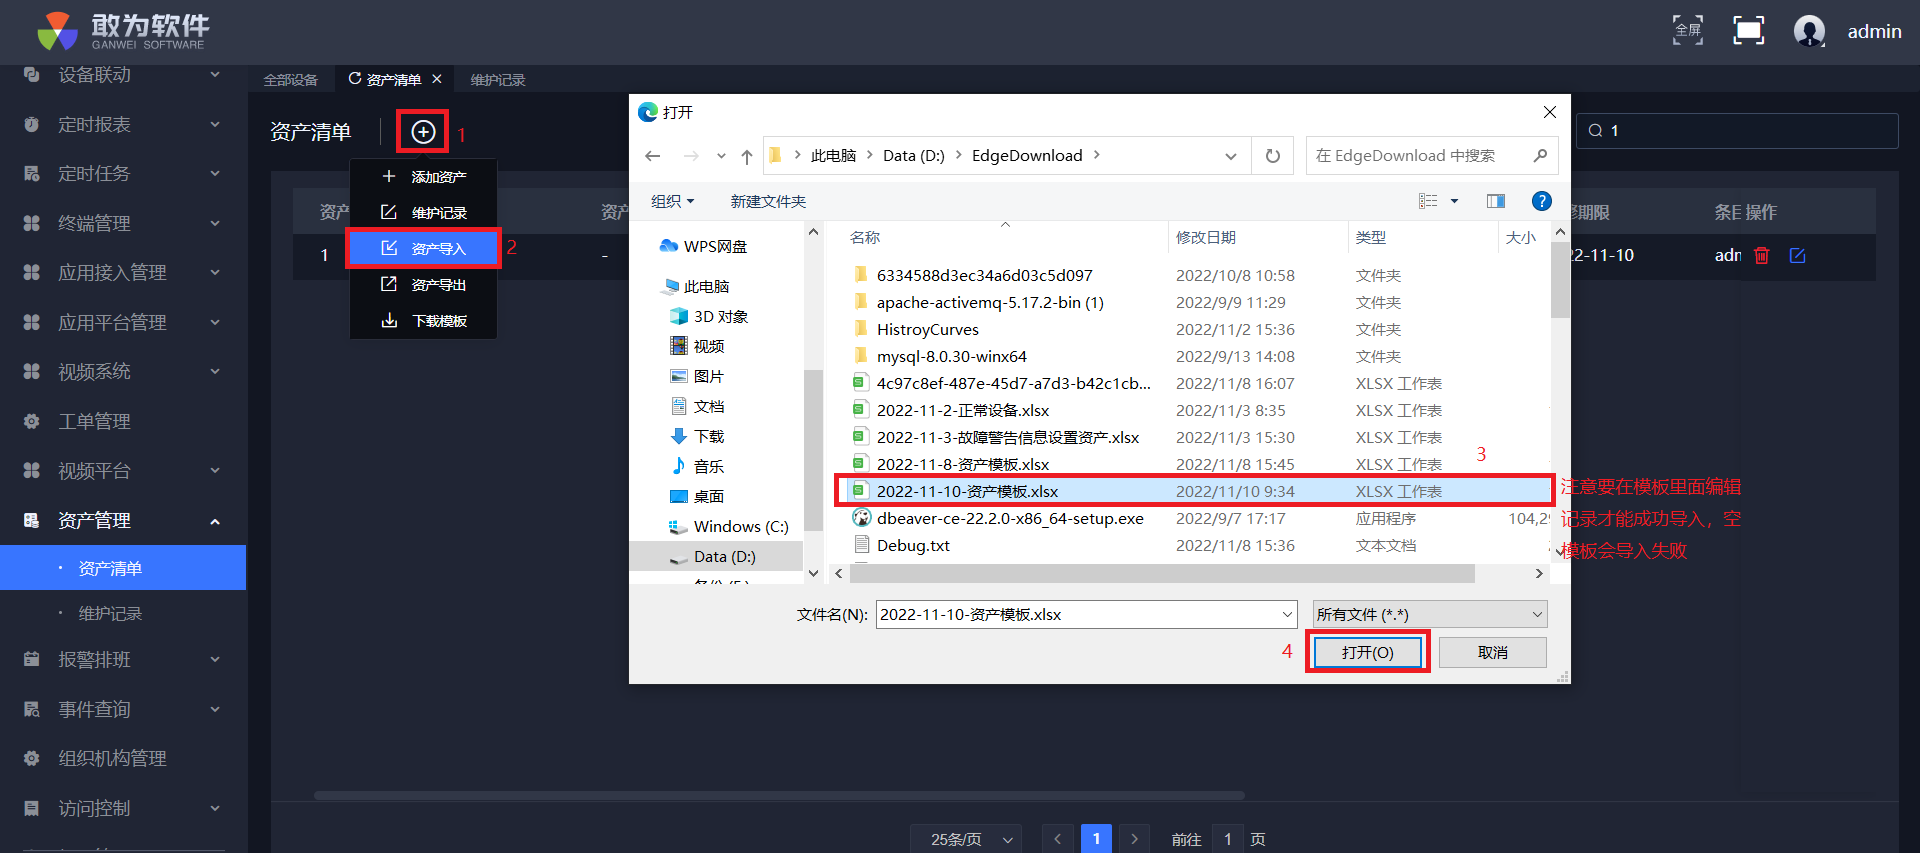The width and height of the screenshot is (1920, 853).
Task: Click the maximize window icon in header
Action: point(1748,30)
